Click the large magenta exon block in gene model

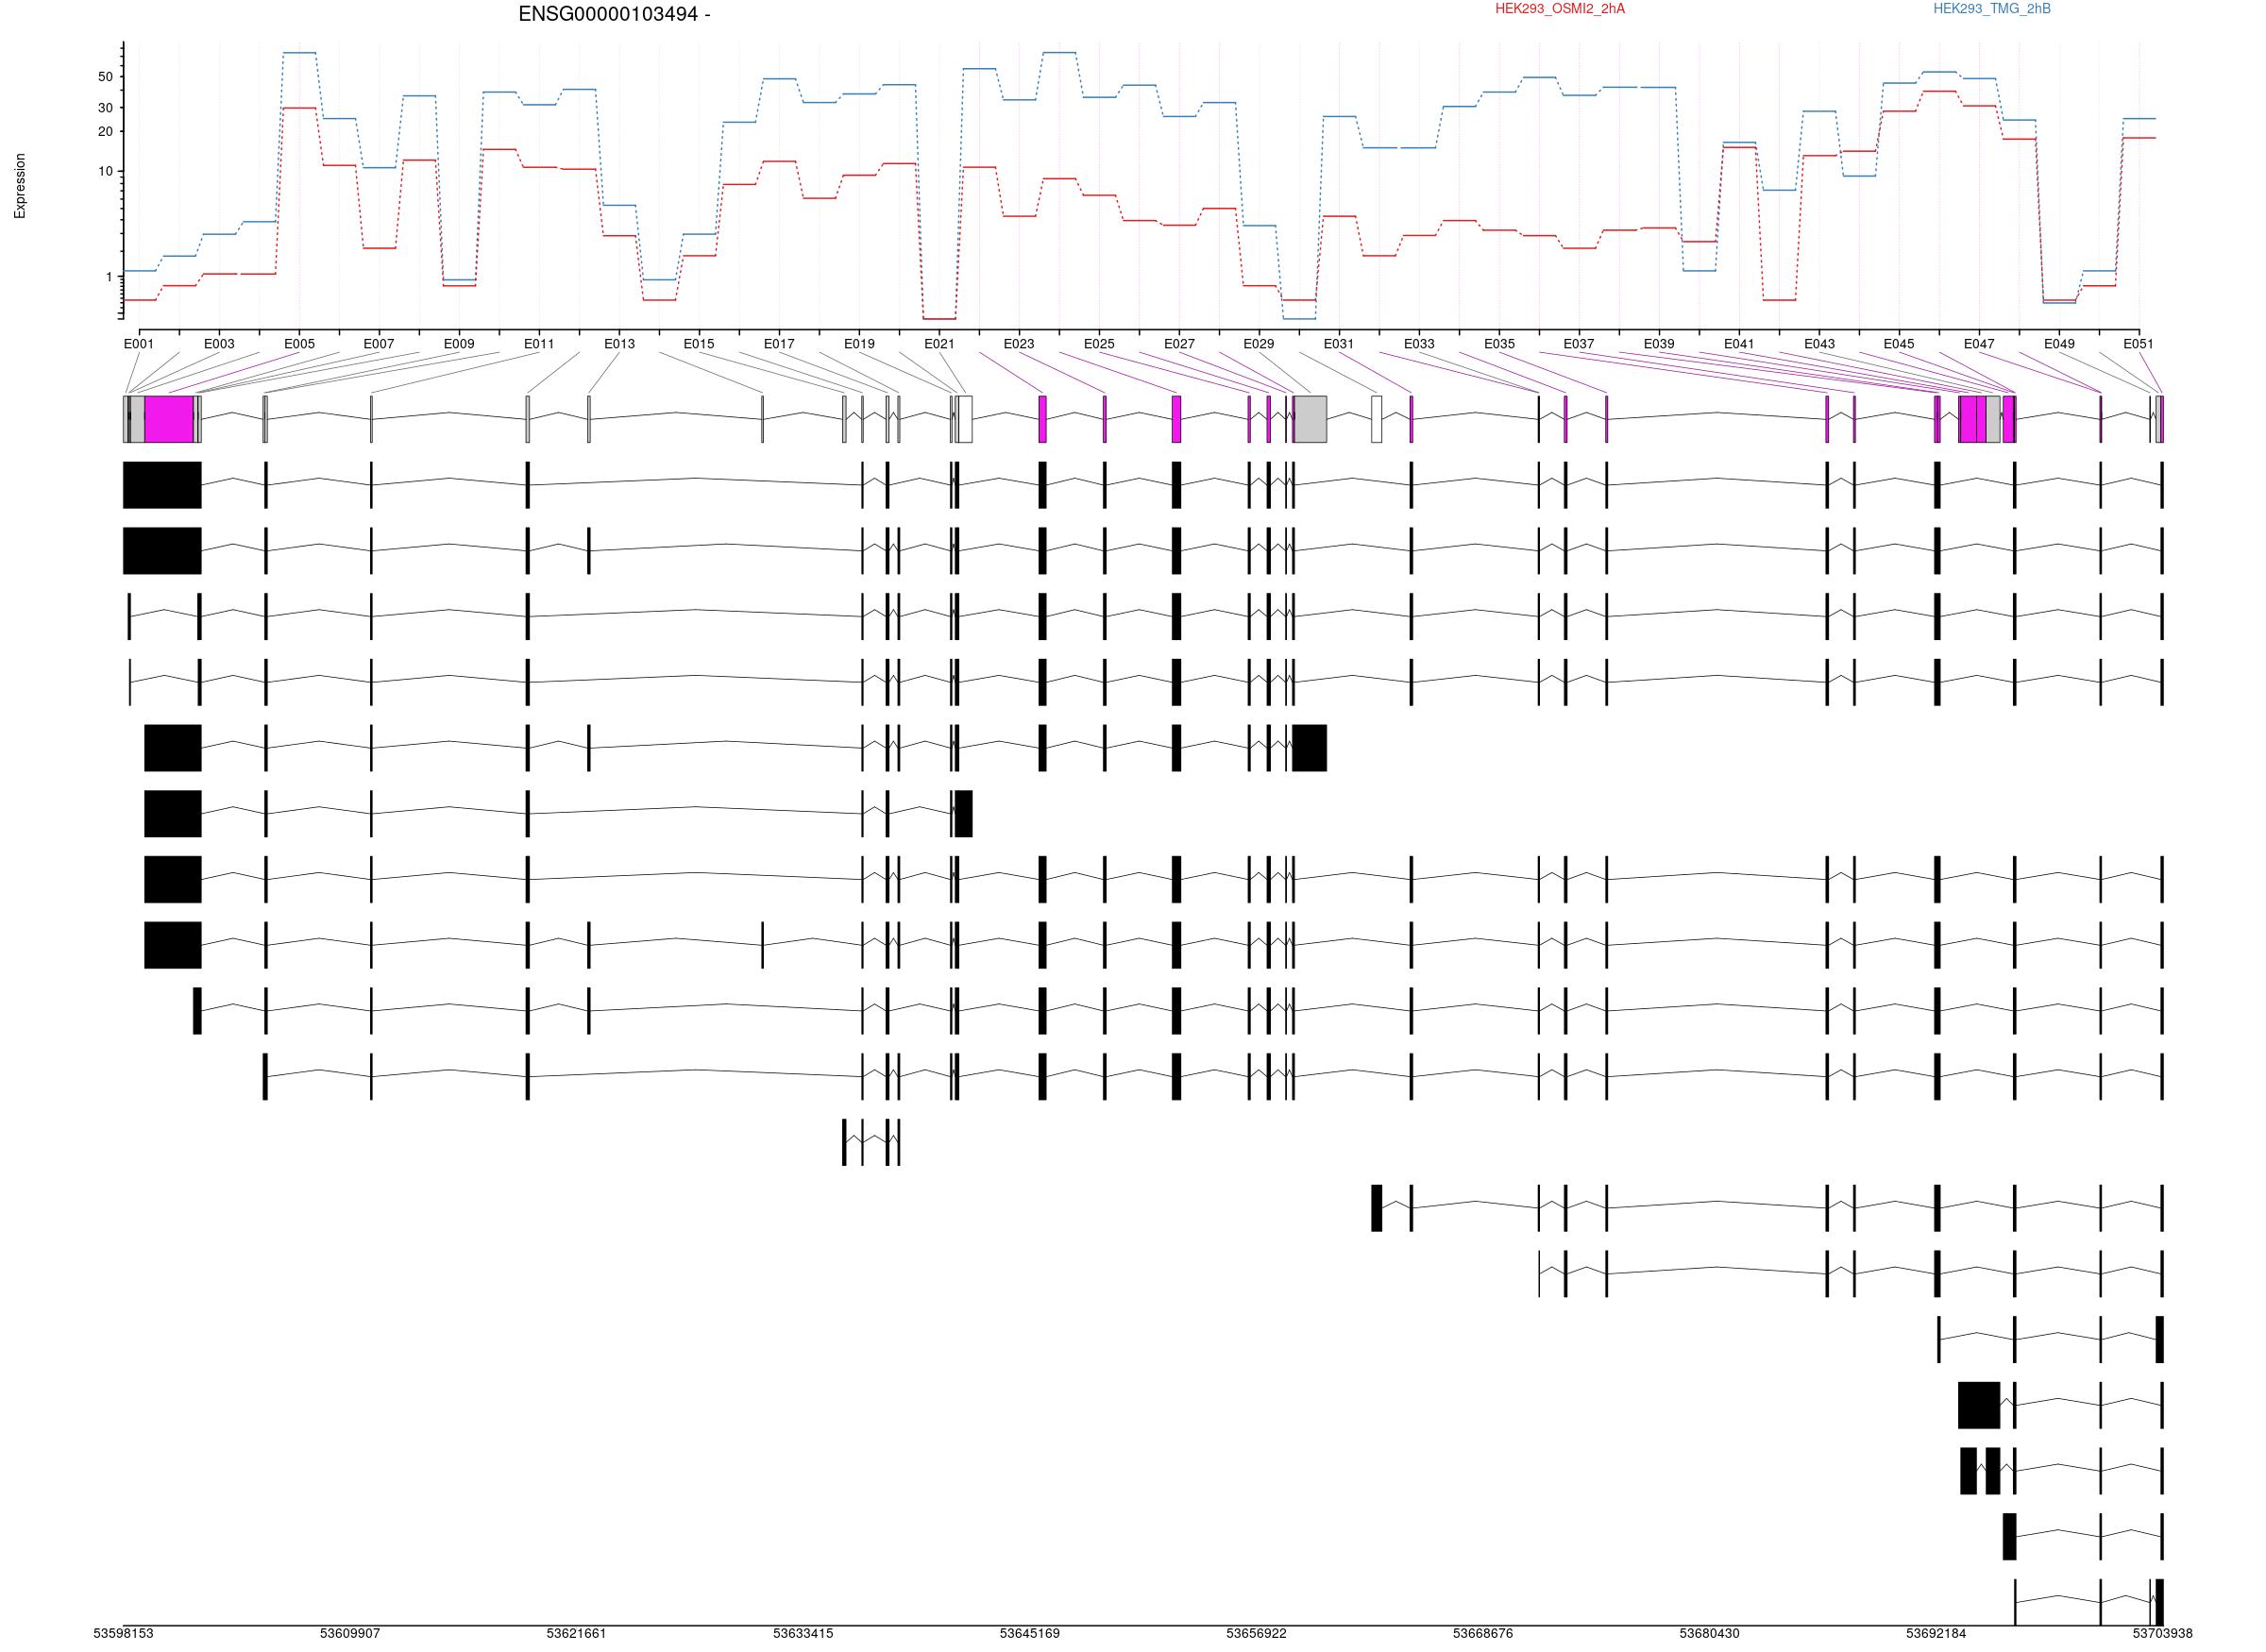click(169, 420)
